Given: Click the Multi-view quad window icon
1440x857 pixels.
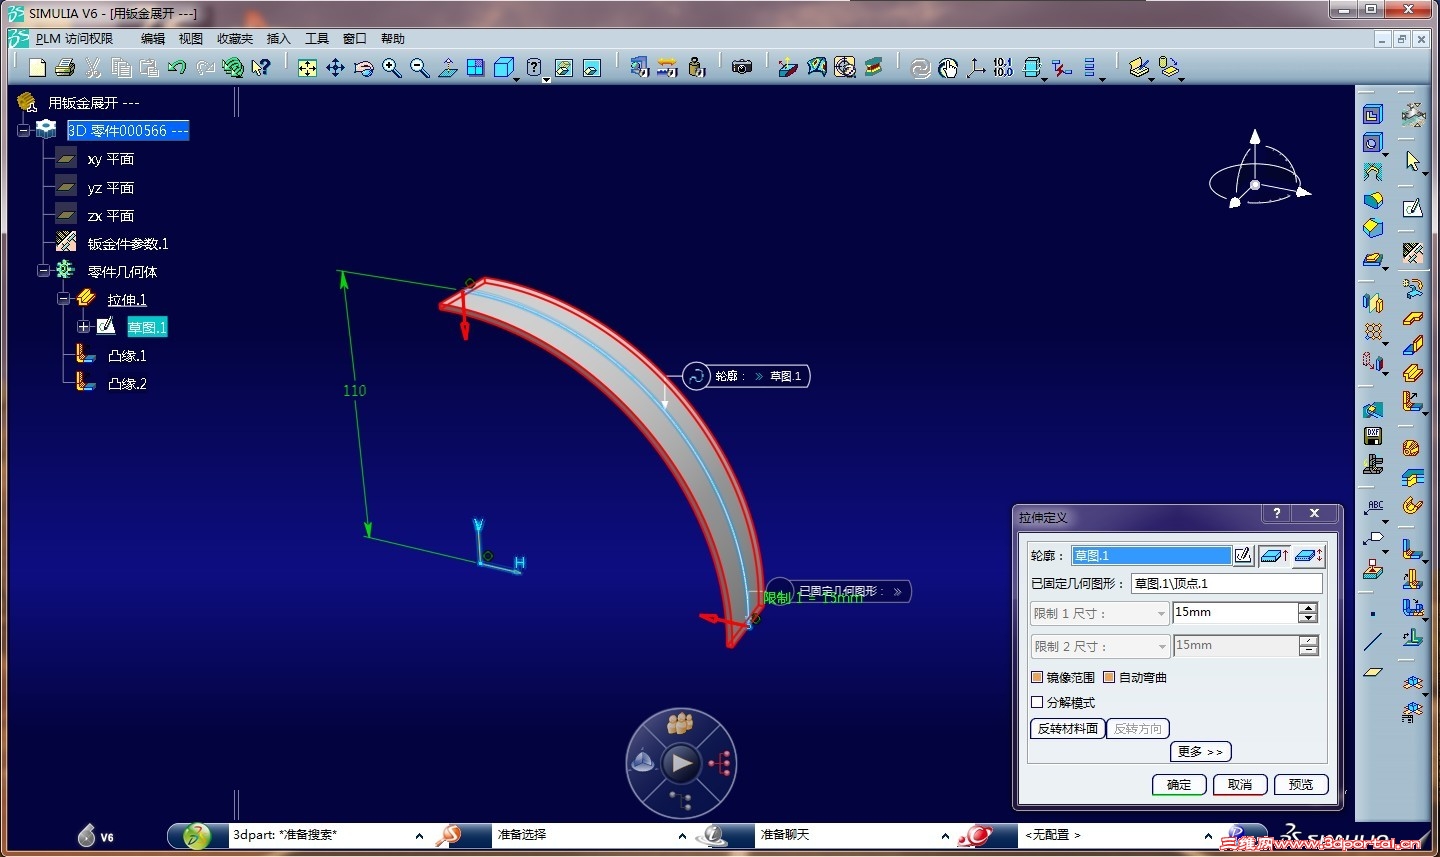Looking at the screenshot, I should 475,67.
